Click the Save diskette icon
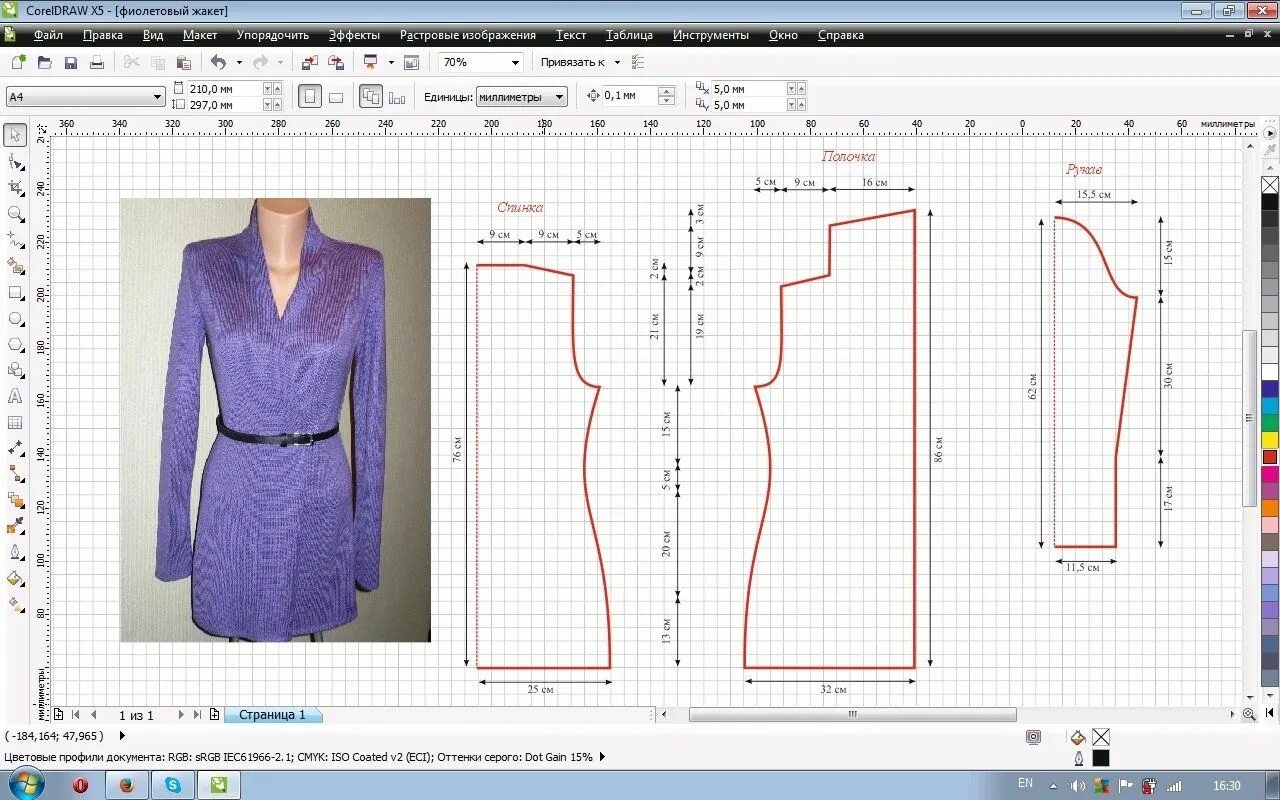 [x=70, y=62]
